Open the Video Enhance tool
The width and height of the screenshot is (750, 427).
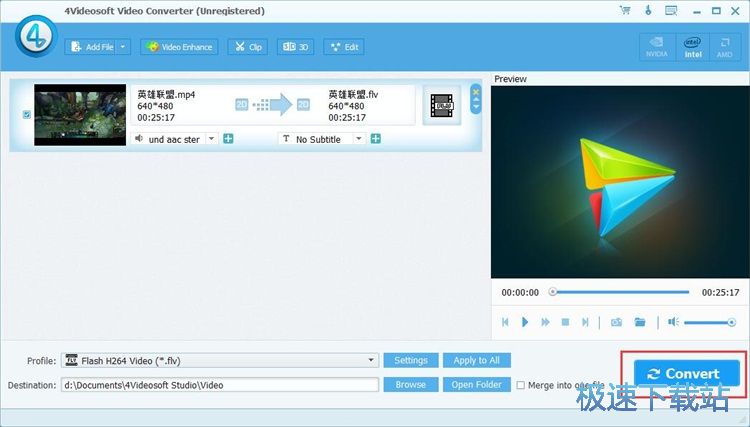pos(179,47)
